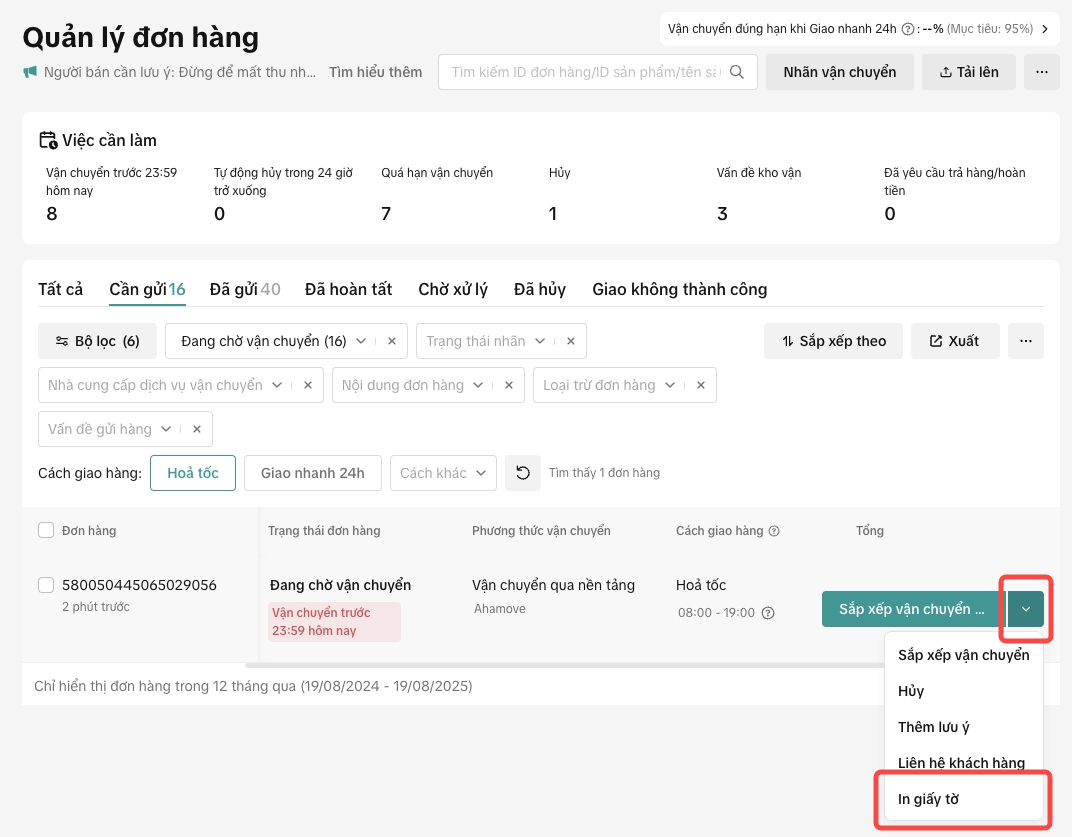
Task: Select the Hoả tốc delivery option
Action: click(192, 473)
